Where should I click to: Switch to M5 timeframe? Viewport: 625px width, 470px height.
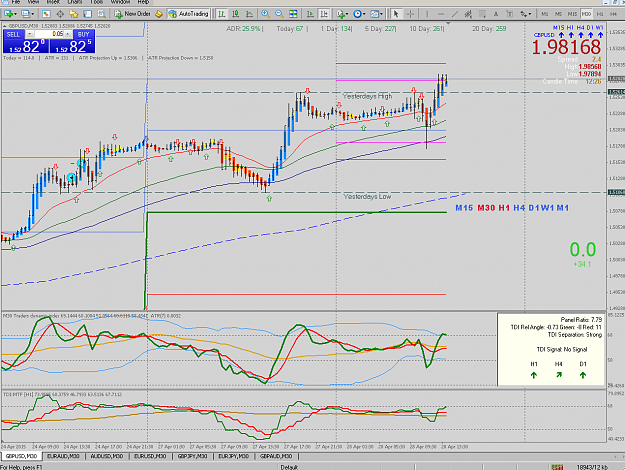click(x=558, y=14)
